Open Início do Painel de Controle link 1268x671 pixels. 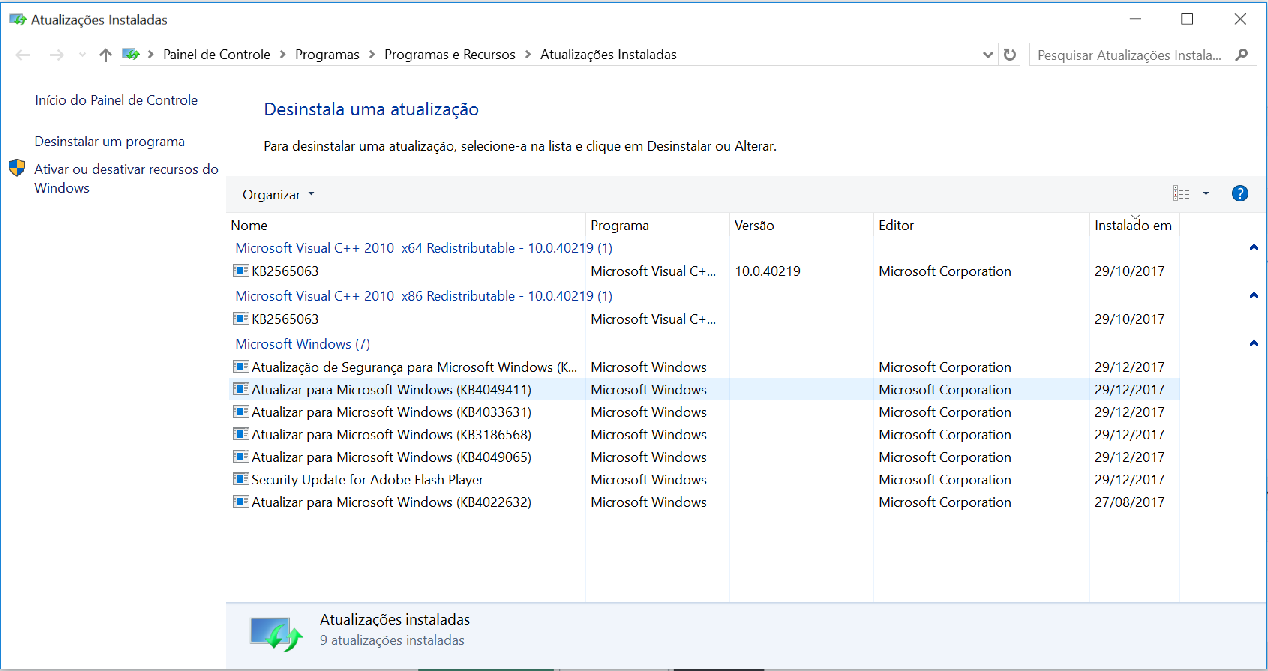click(116, 100)
